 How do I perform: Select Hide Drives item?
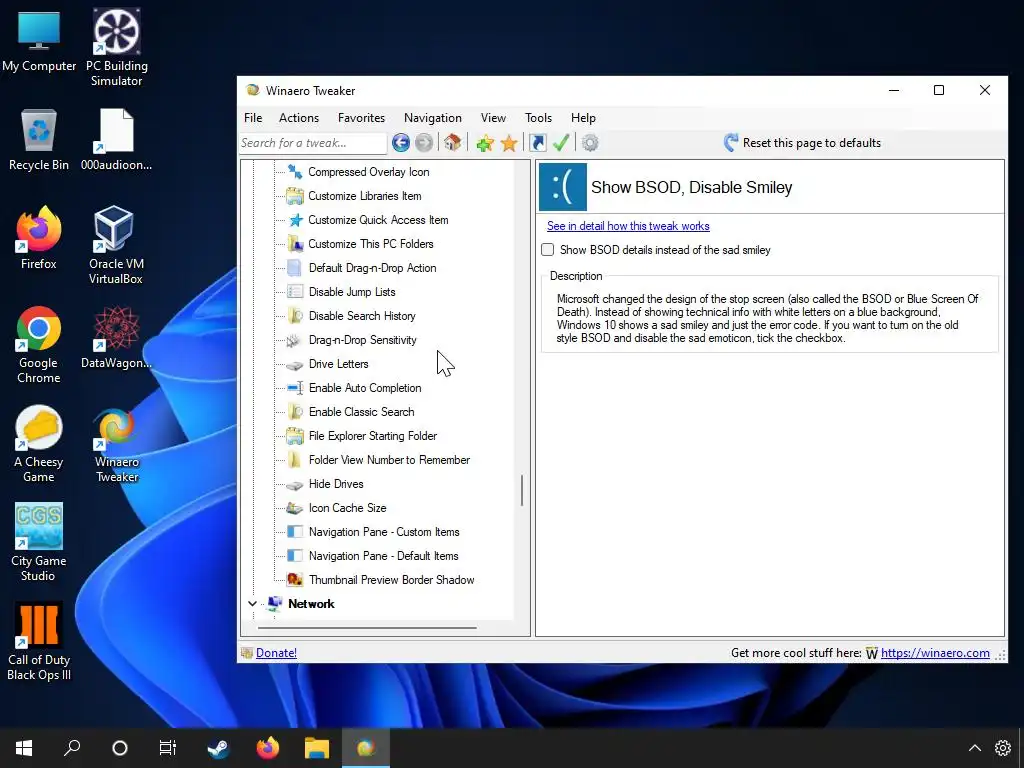click(336, 484)
